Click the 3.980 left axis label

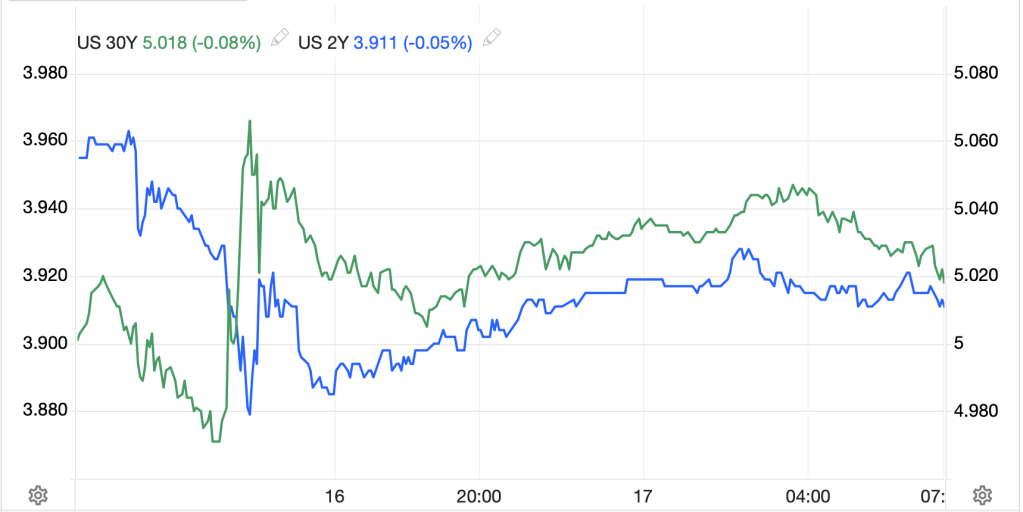pos(44,74)
